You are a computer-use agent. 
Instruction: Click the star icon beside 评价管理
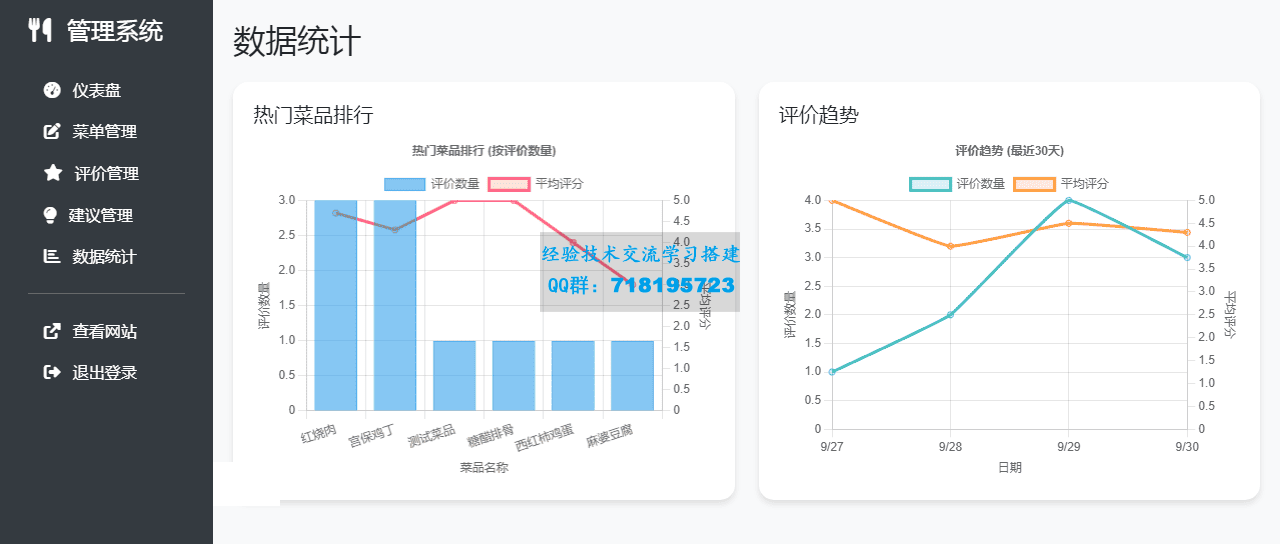tap(53, 173)
